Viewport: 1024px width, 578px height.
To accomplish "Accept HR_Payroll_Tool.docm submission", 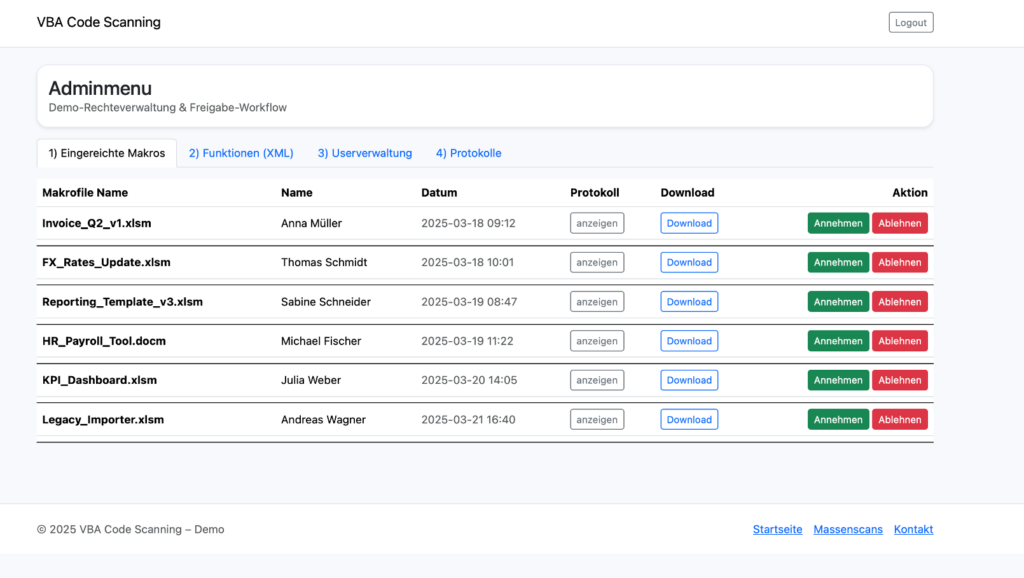I will point(838,341).
